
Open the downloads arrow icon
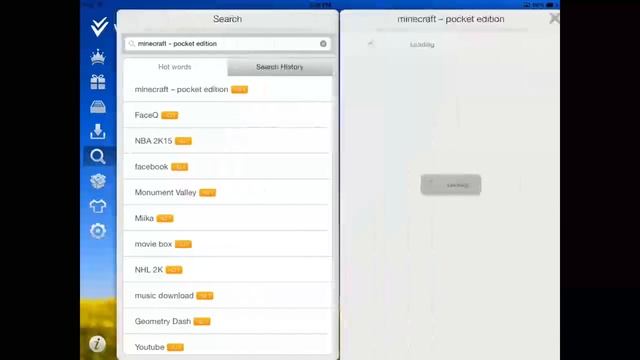point(98,131)
